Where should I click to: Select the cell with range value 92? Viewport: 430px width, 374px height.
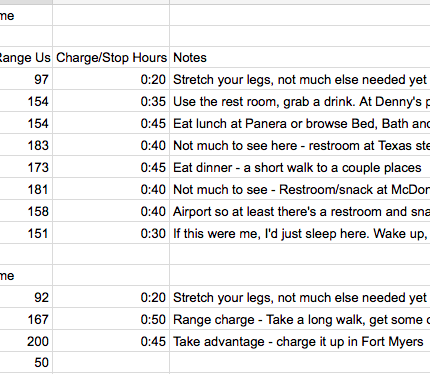(26, 297)
